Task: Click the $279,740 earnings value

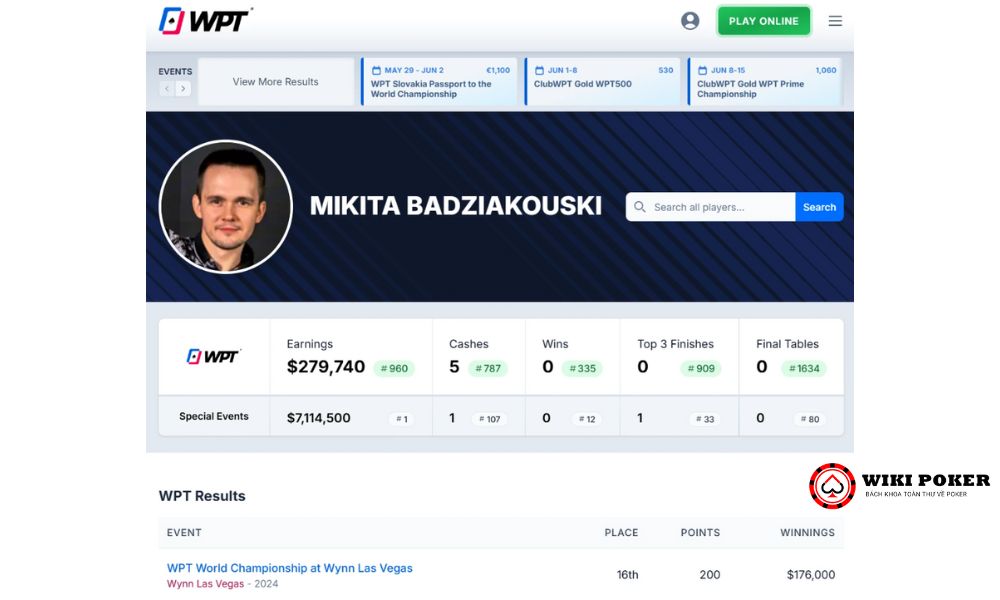Action: 326,367
